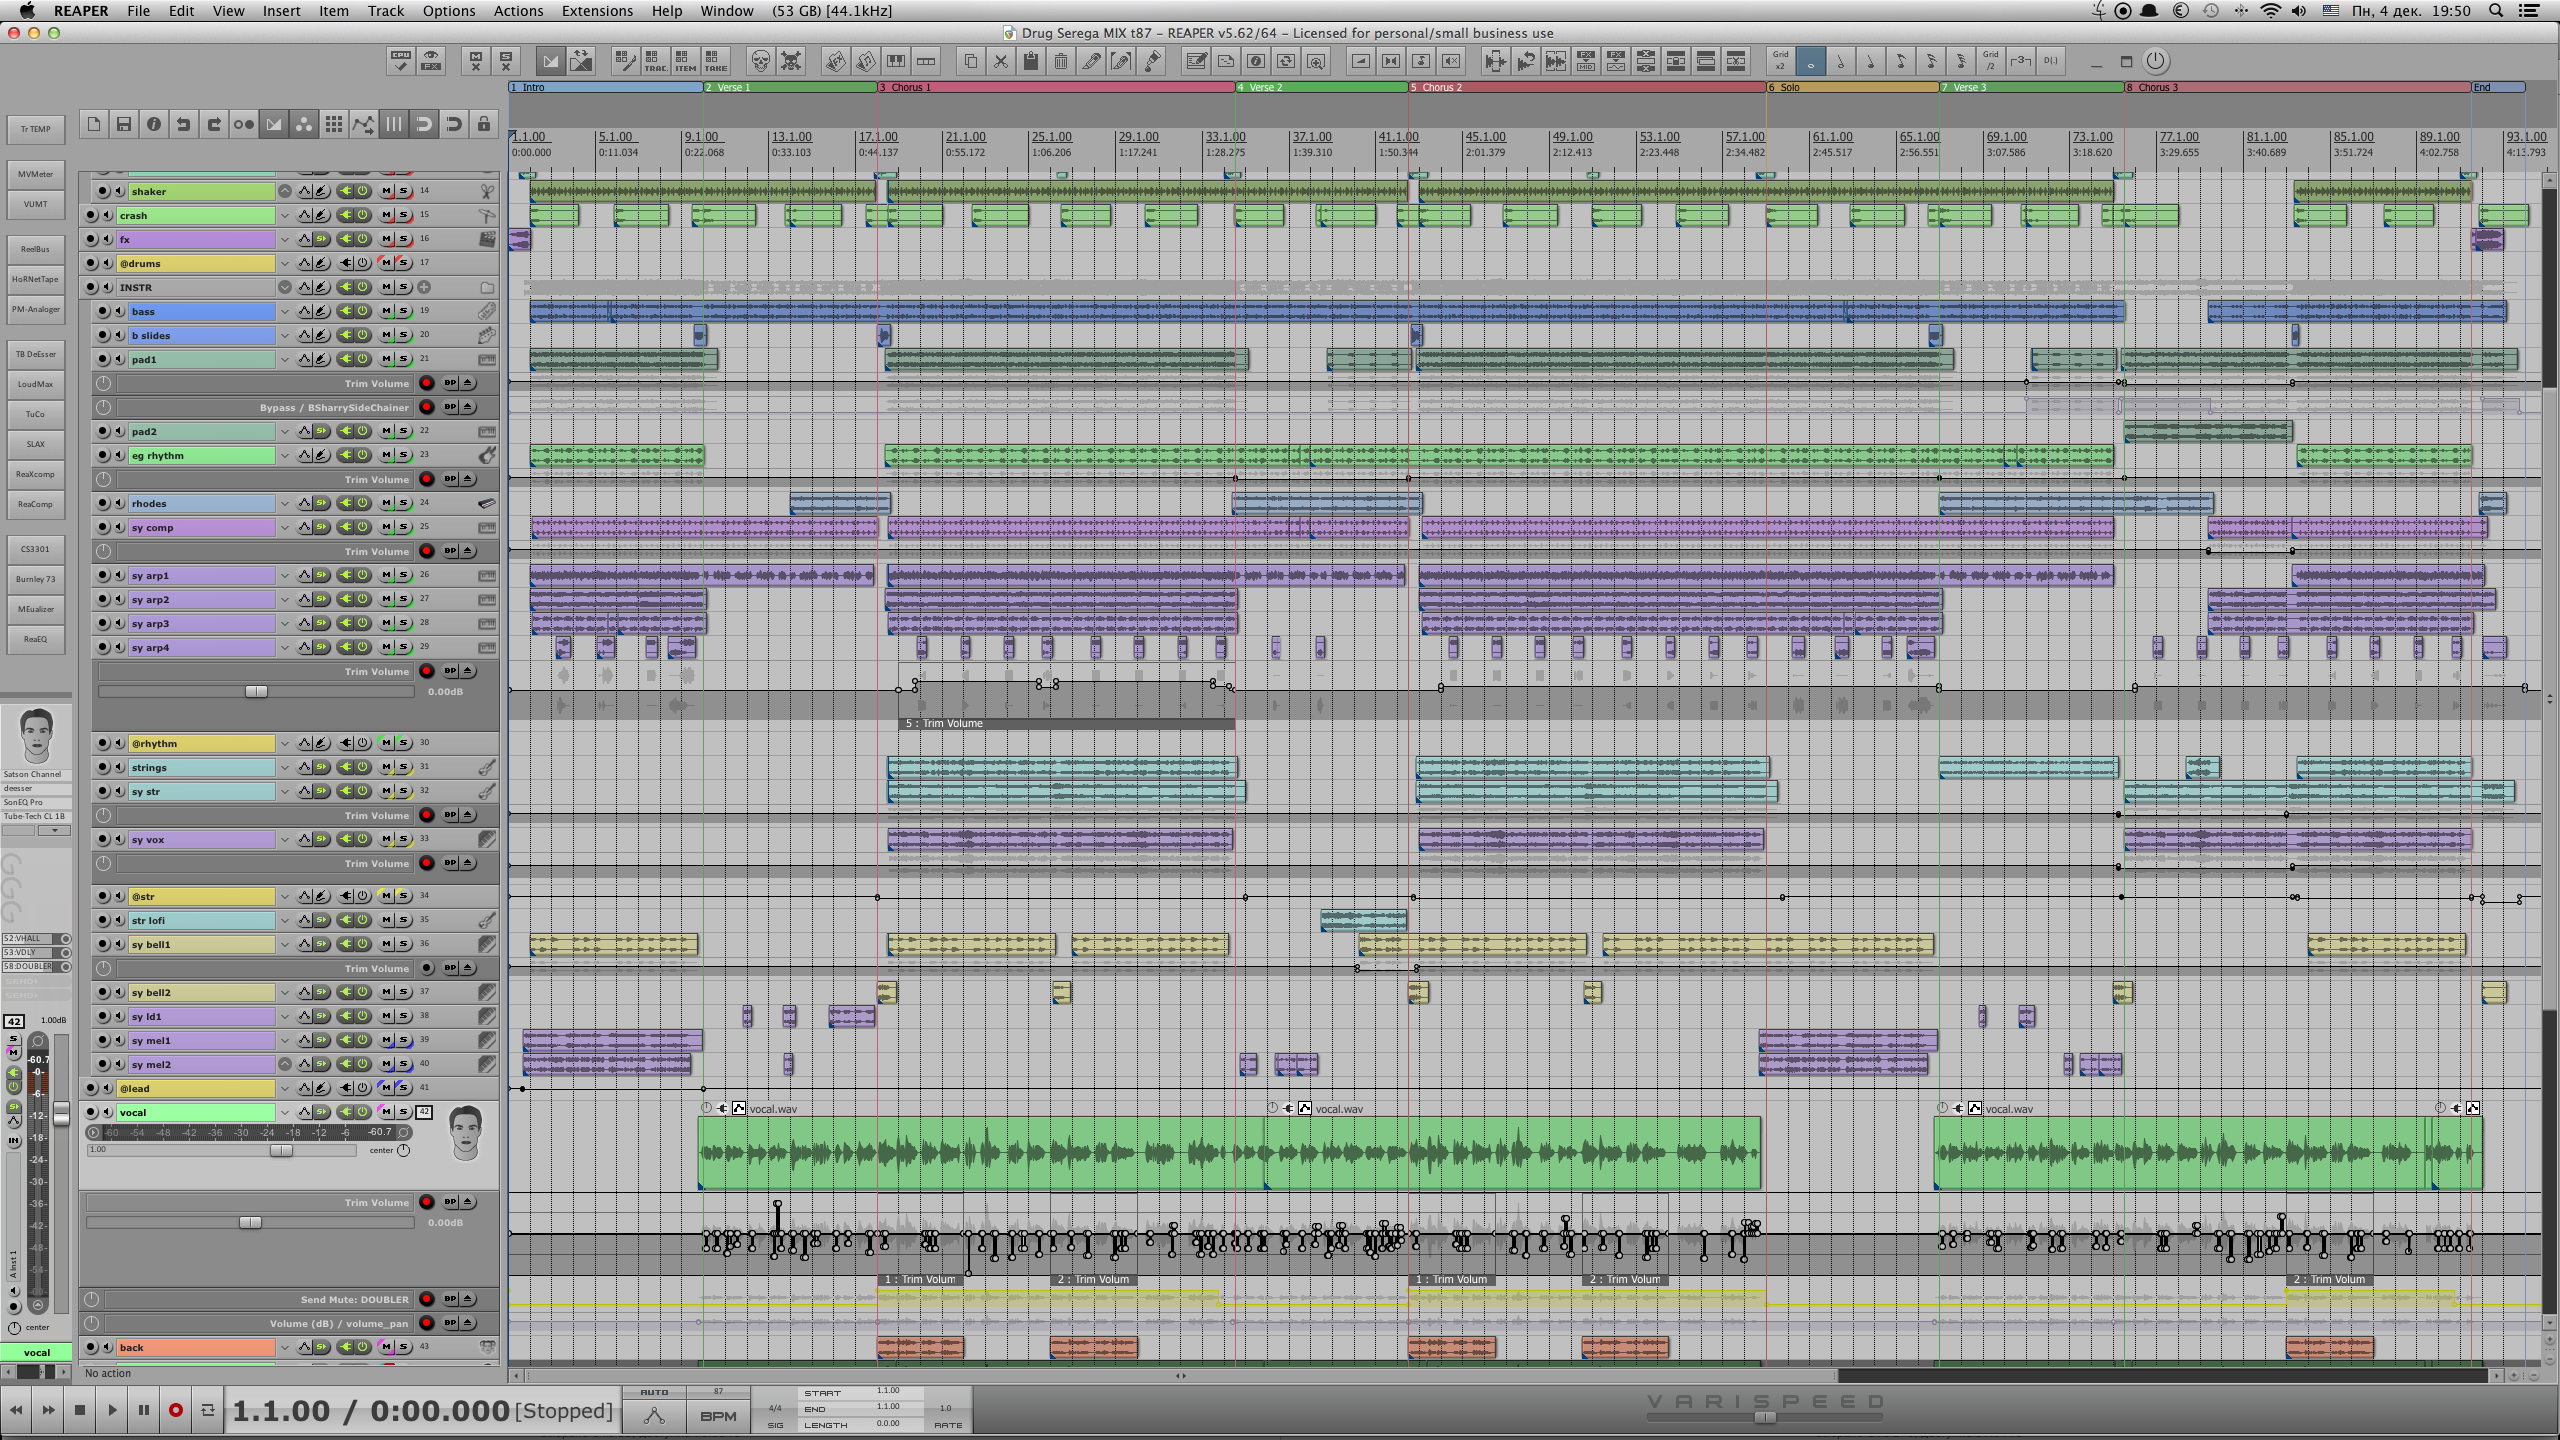This screenshot has width=2560, height=1440.
Task: Open the Extensions menu
Action: pos(597,11)
